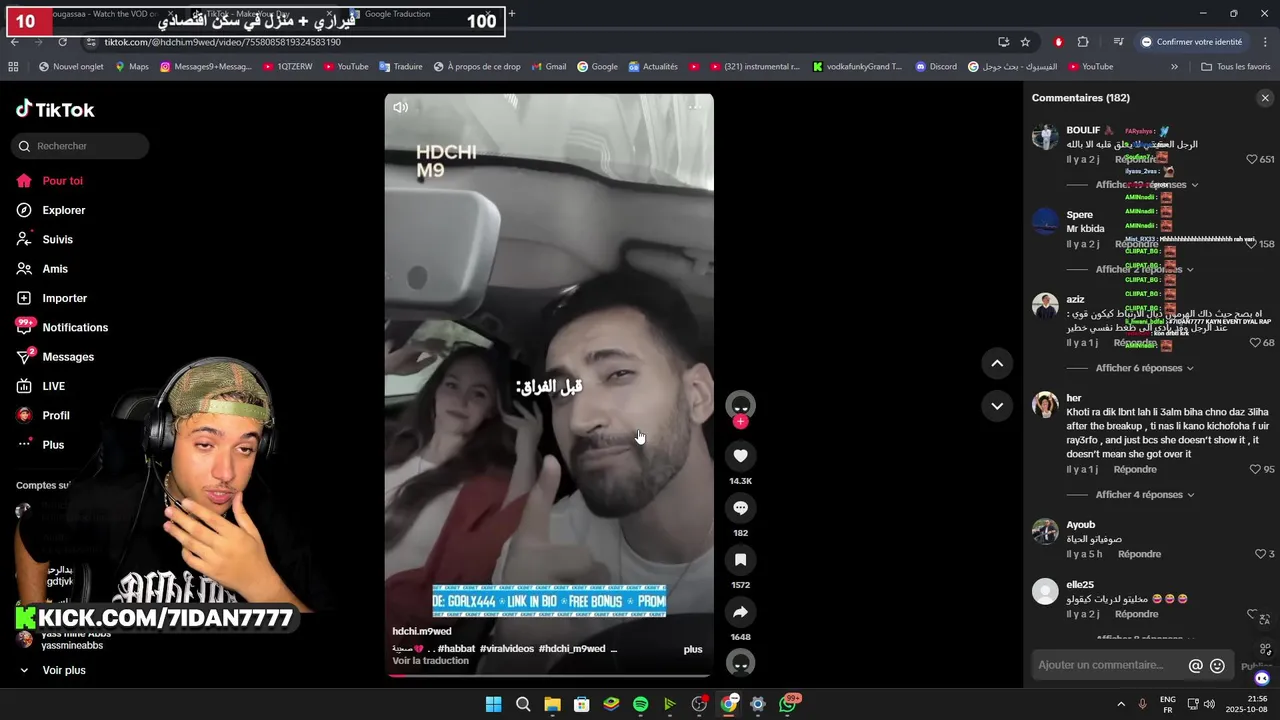Viewport: 1280px width, 720px height.
Task: Open LIVE page
Action: (53, 386)
